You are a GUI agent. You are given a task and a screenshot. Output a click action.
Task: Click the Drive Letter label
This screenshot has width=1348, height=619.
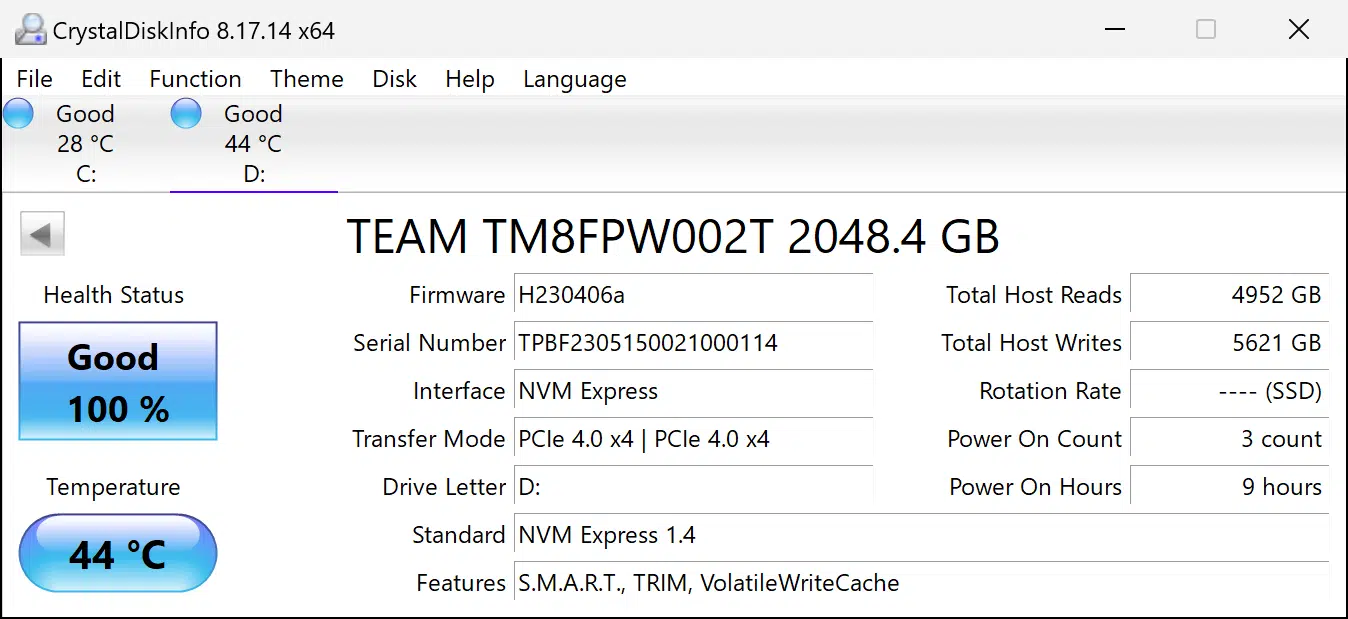(x=444, y=487)
